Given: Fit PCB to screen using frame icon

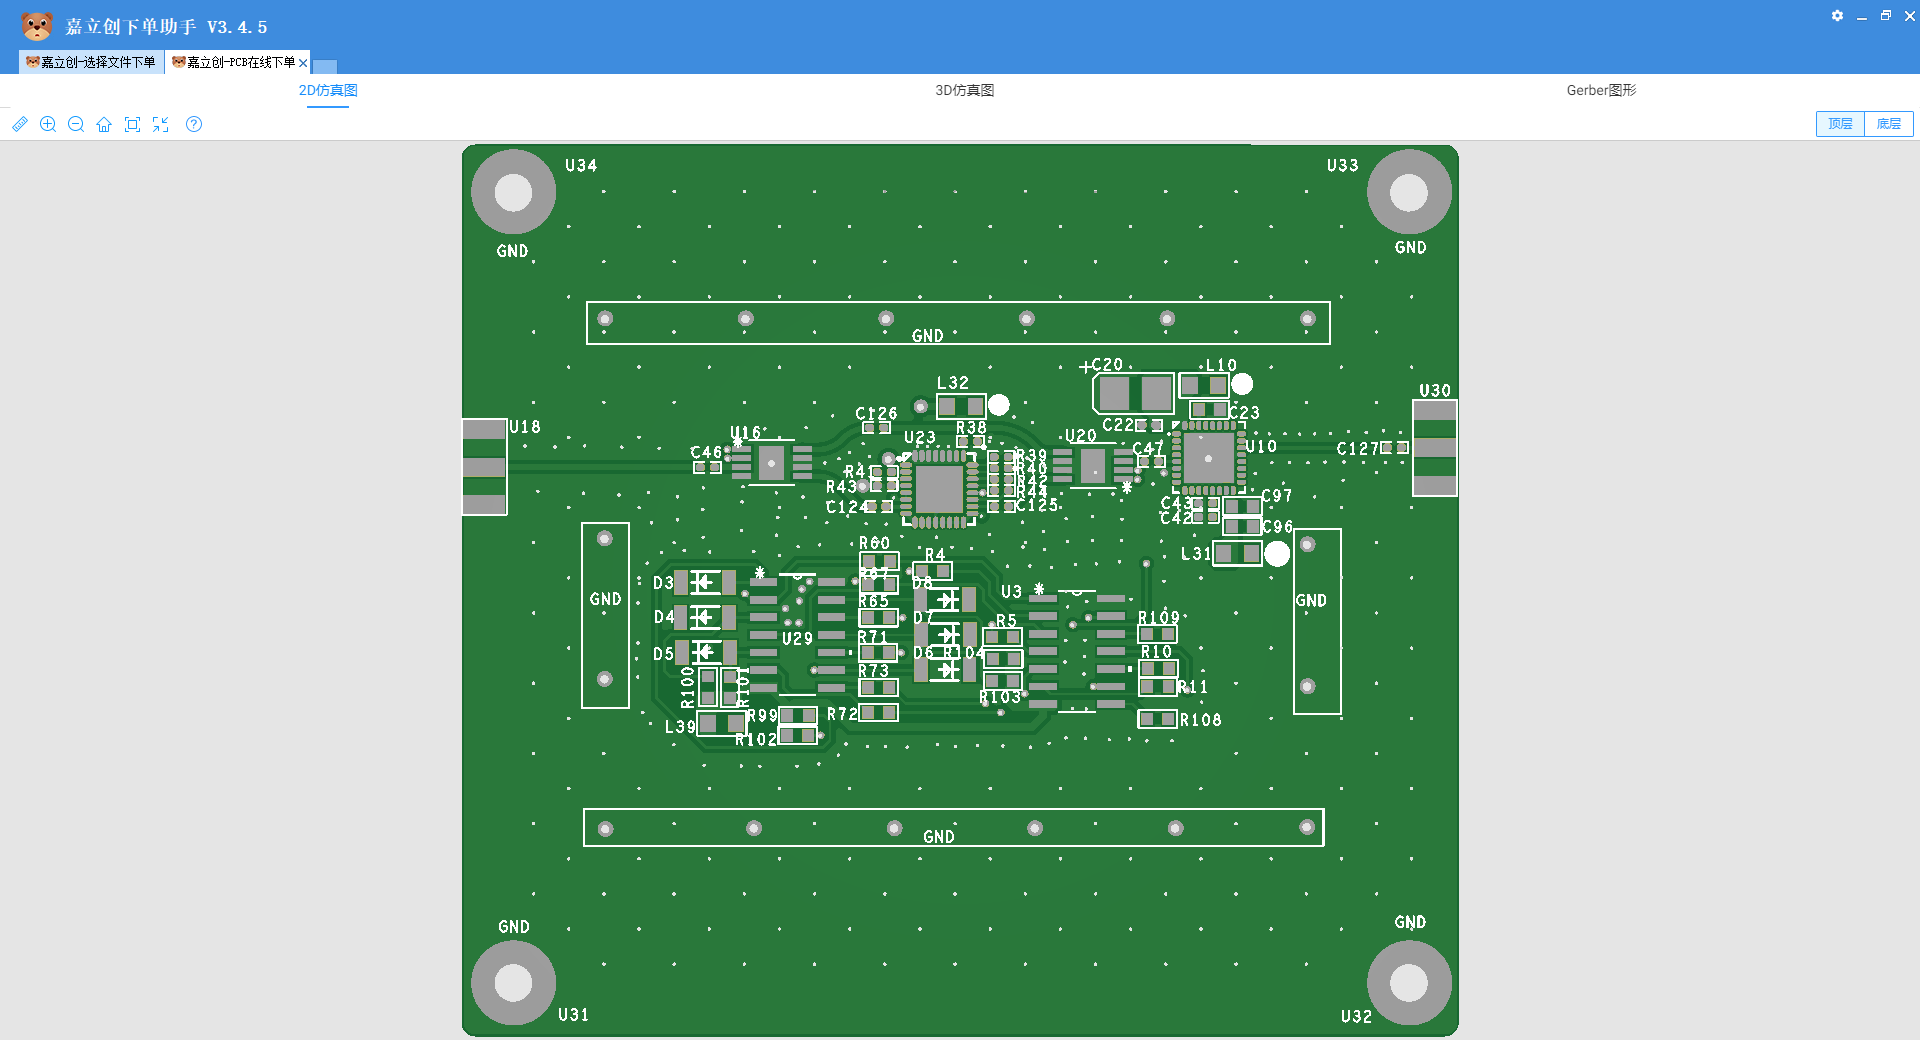Looking at the screenshot, I should [x=132, y=124].
